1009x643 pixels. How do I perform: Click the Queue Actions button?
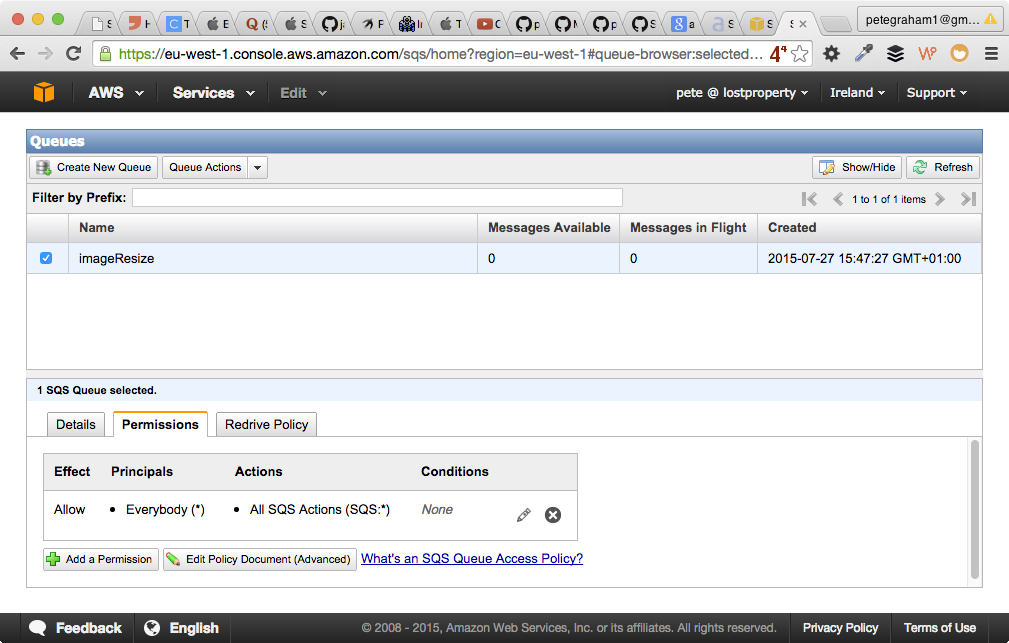205,167
